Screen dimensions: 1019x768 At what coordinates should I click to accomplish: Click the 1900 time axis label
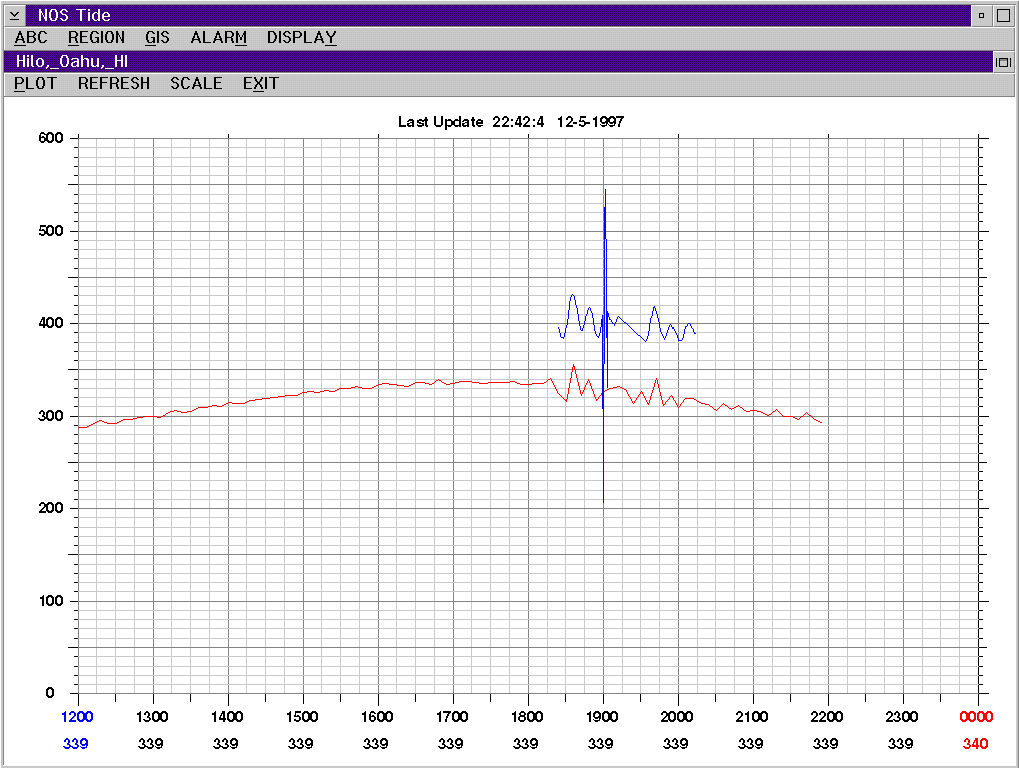point(602,717)
